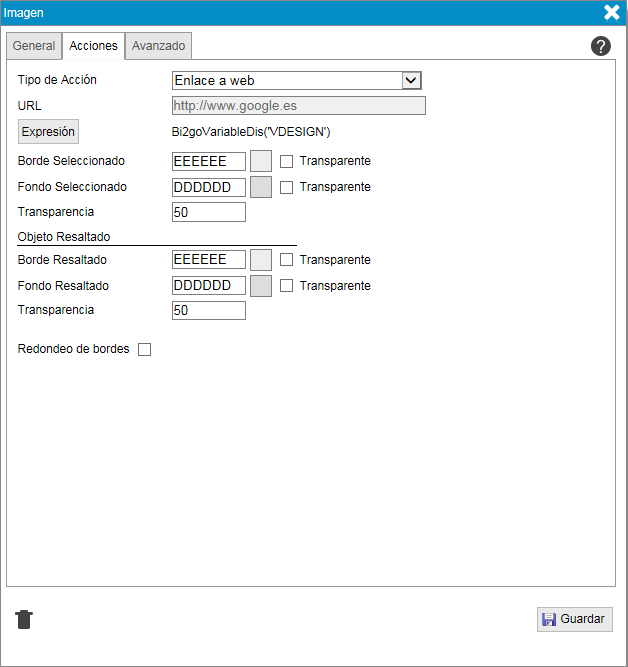
Task: Close the Imagen dialog window
Action: [612, 13]
